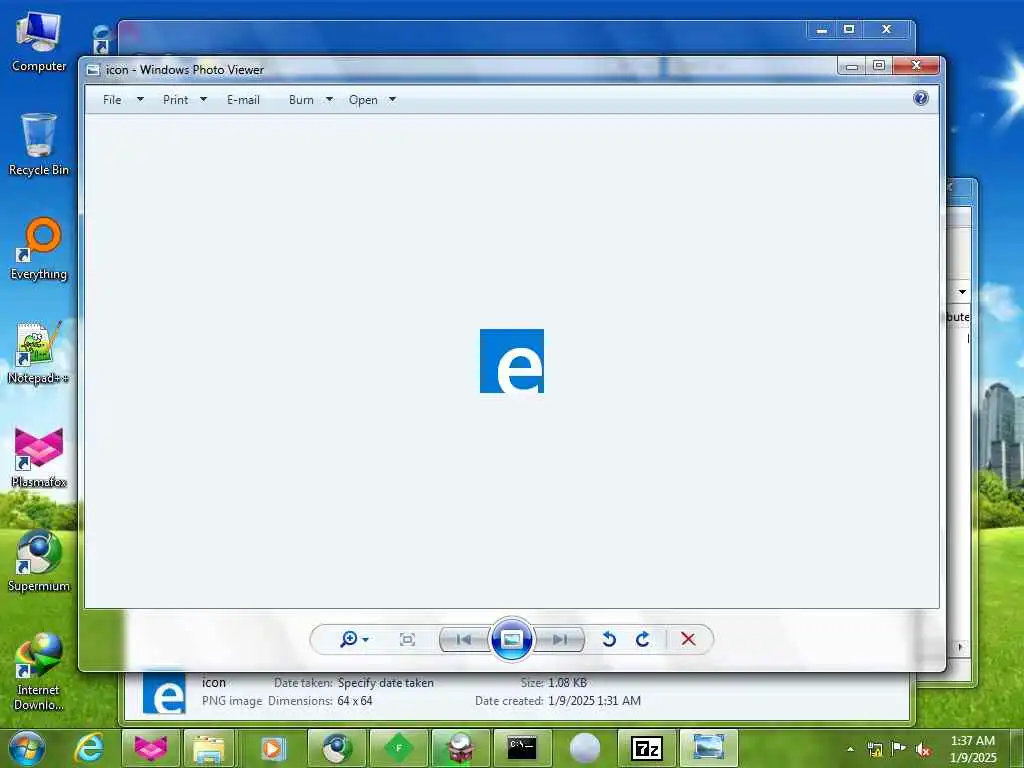Image resolution: width=1024 pixels, height=768 pixels.
Task: Switch to Command Prompt in the taskbar
Action: pyautogui.click(x=522, y=748)
